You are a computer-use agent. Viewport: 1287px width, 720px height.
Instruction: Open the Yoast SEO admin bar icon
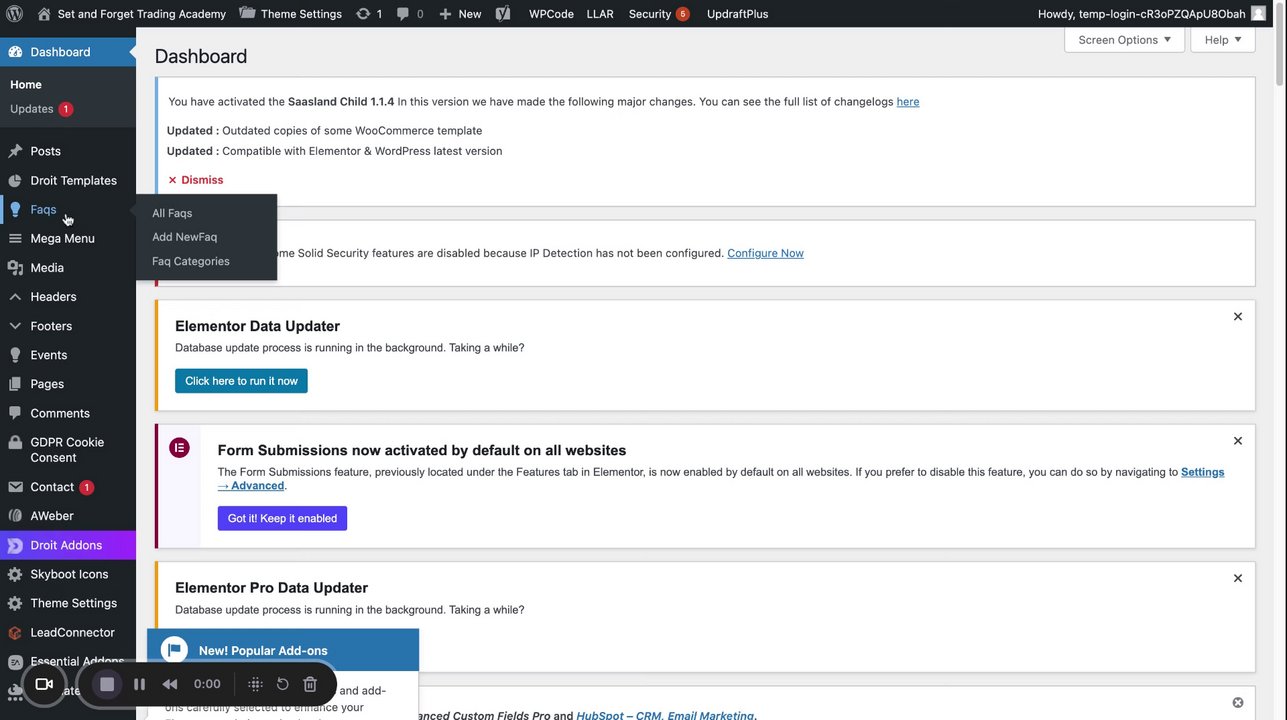[504, 14]
